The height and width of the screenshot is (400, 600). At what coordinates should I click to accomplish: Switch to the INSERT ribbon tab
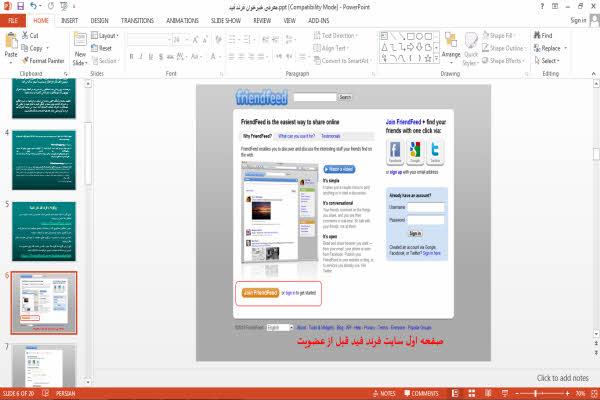coord(69,21)
